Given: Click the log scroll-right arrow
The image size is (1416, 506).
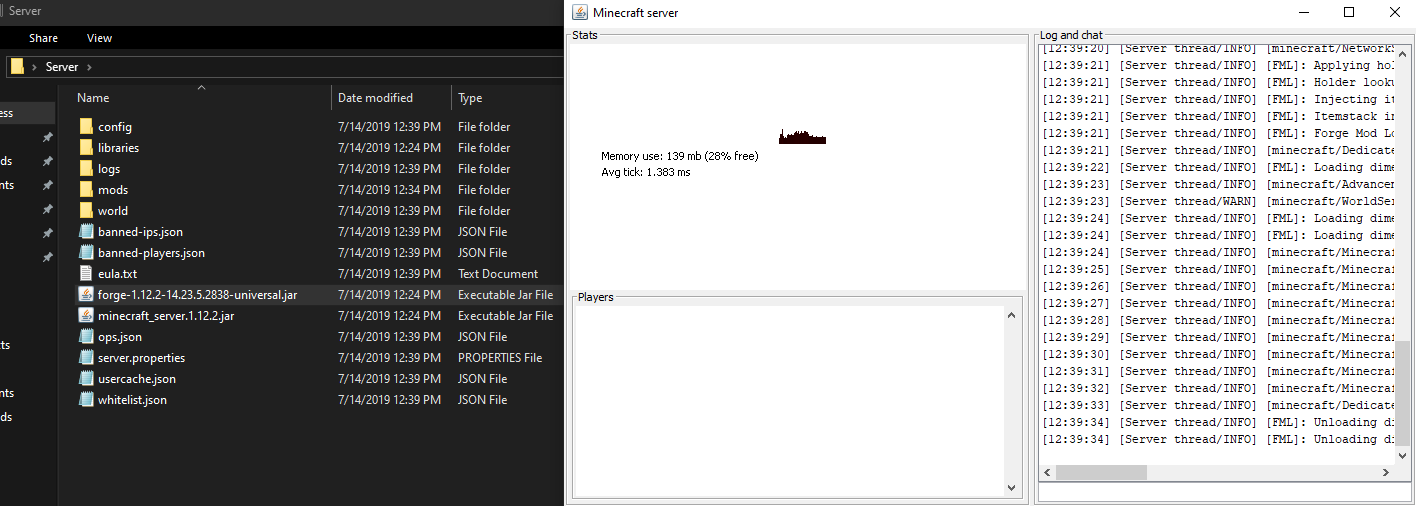Looking at the screenshot, I should tap(1387, 472).
